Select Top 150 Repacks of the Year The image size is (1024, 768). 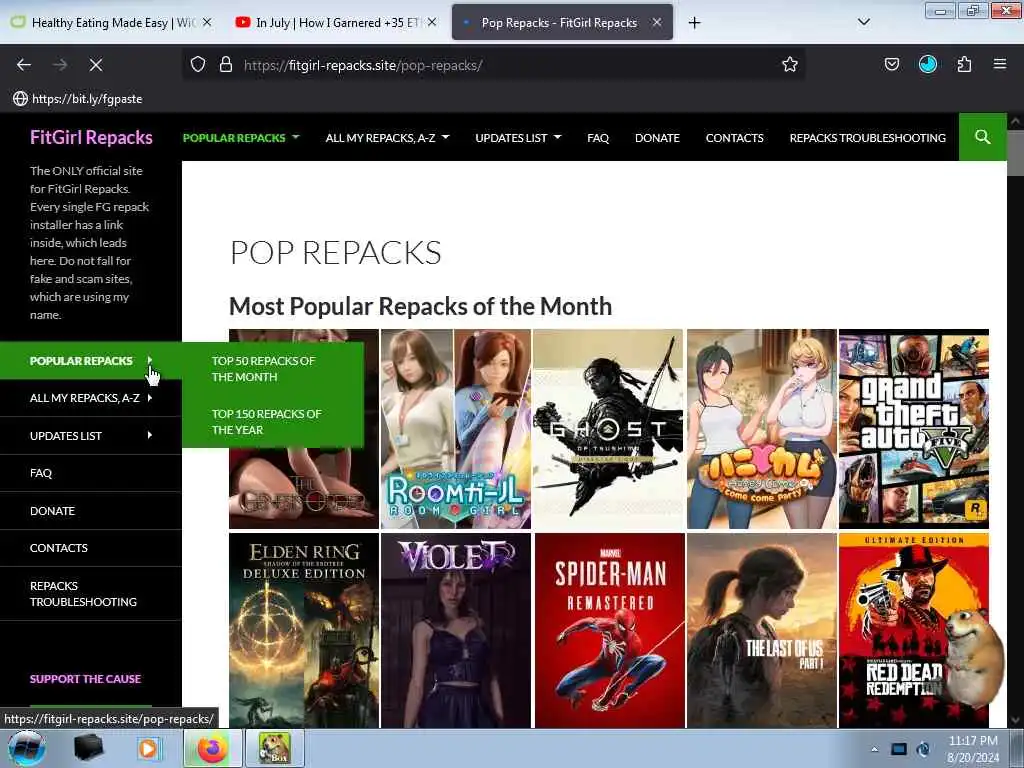(x=266, y=422)
